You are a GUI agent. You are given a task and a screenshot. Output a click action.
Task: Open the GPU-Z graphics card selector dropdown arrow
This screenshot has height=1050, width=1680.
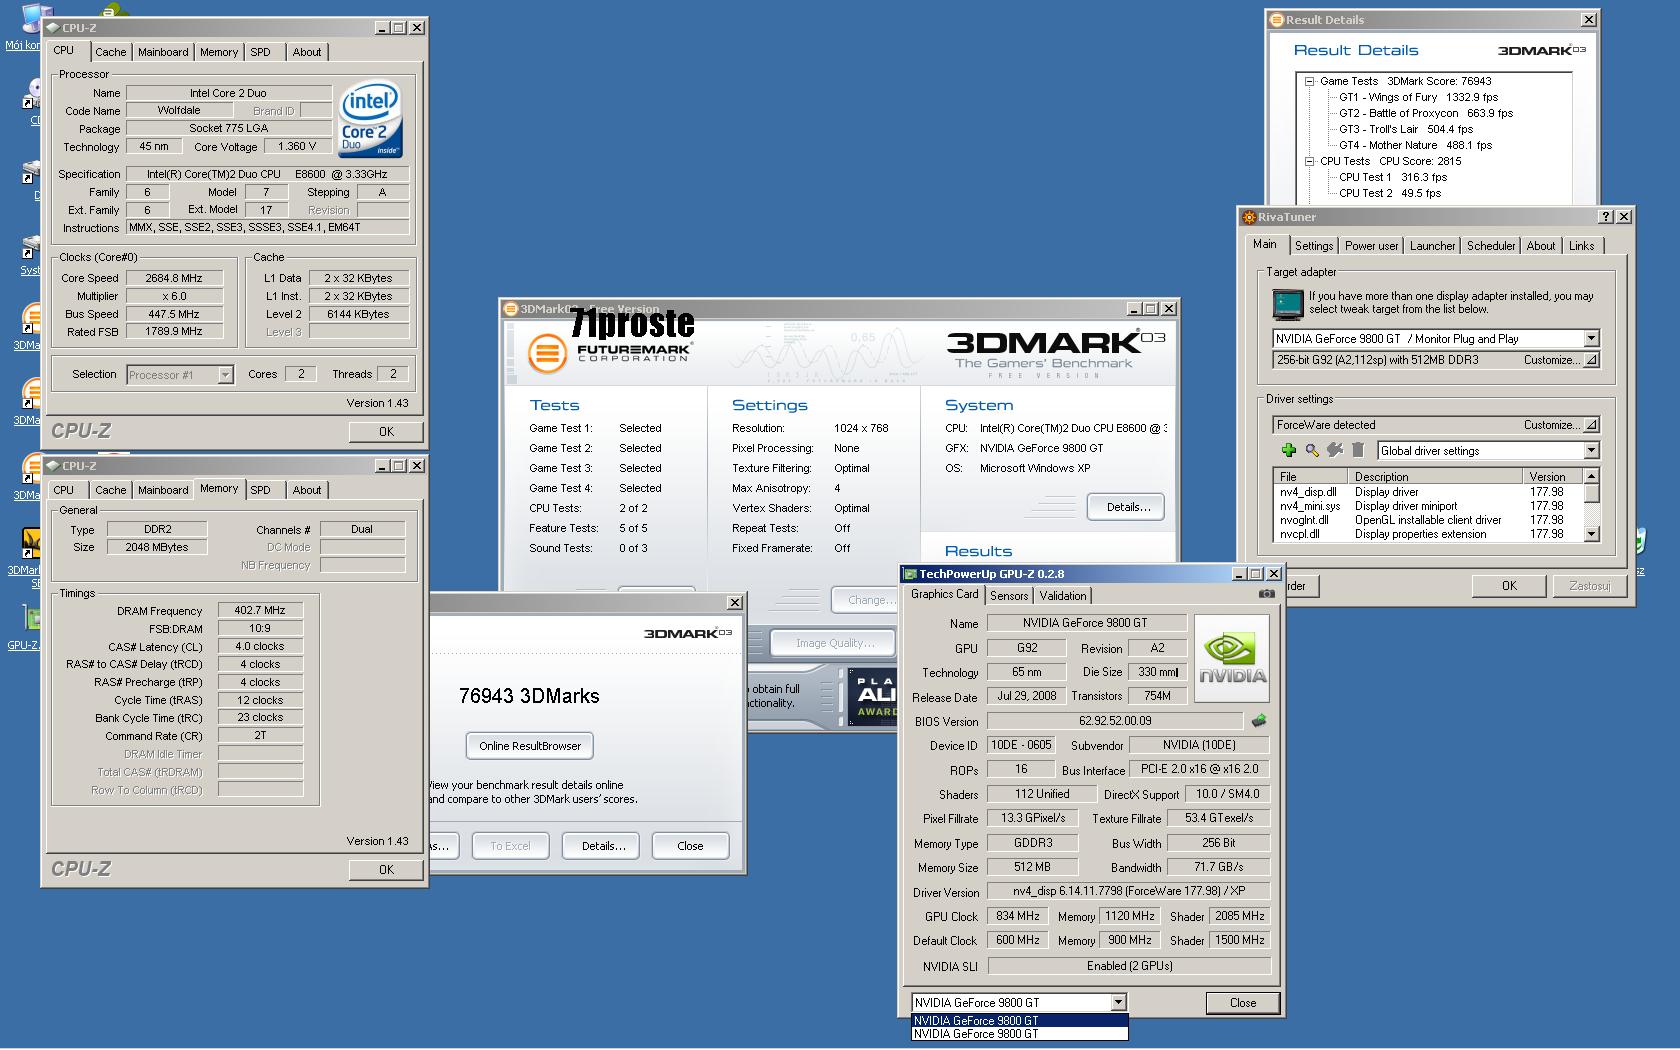pos(1118,1003)
